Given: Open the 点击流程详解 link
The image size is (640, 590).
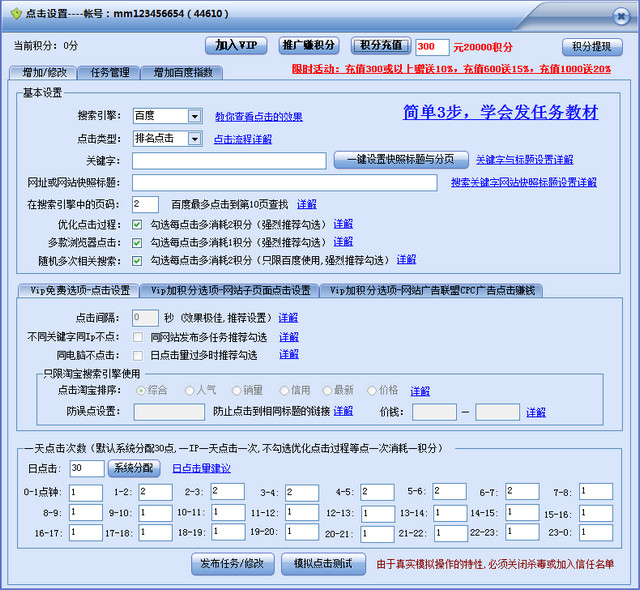Looking at the screenshot, I should pyautogui.click(x=243, y=139).
